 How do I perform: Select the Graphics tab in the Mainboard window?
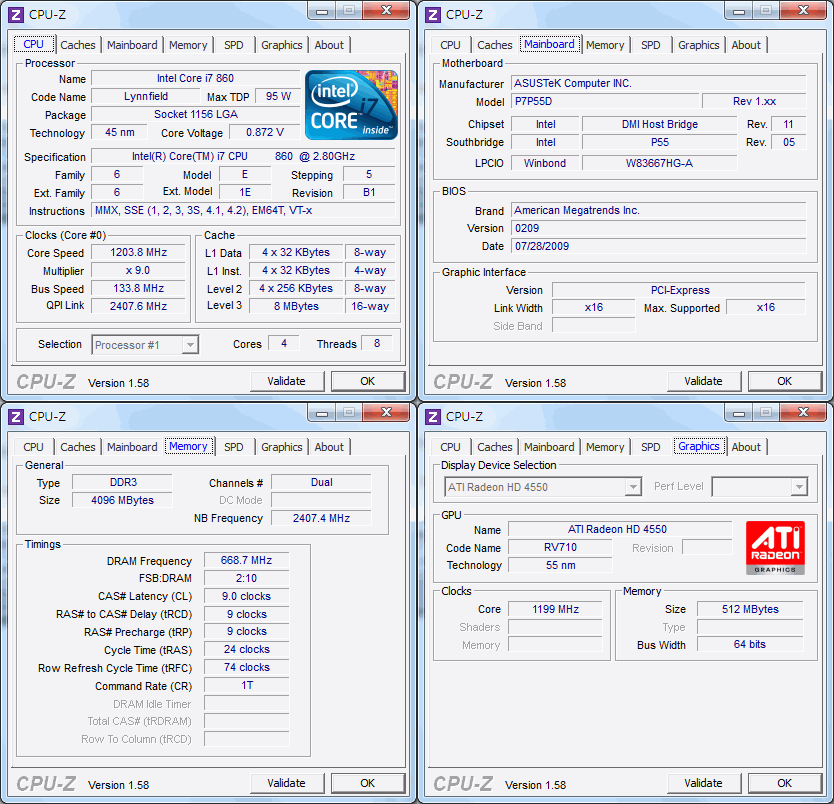(698, 45)
